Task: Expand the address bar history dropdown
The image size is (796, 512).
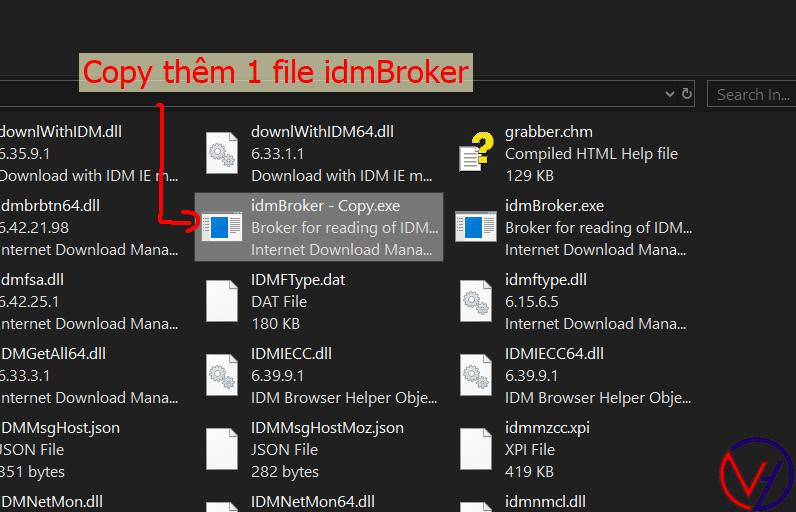Action: click(x=670, y=94)
